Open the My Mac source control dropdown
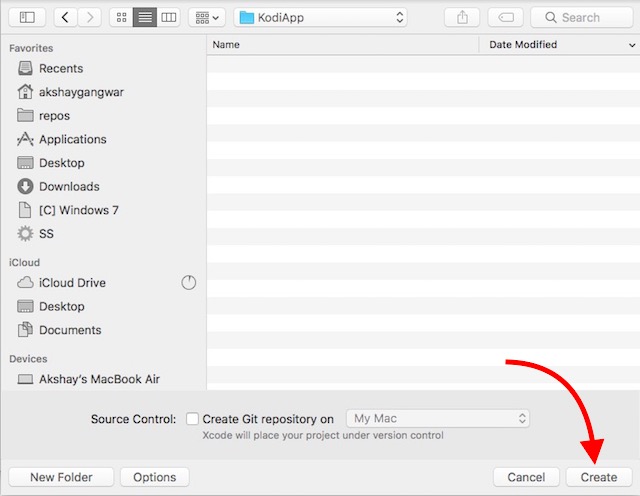Image resolution: width=640 pixels, height=496 pixels. click(438, 418)
